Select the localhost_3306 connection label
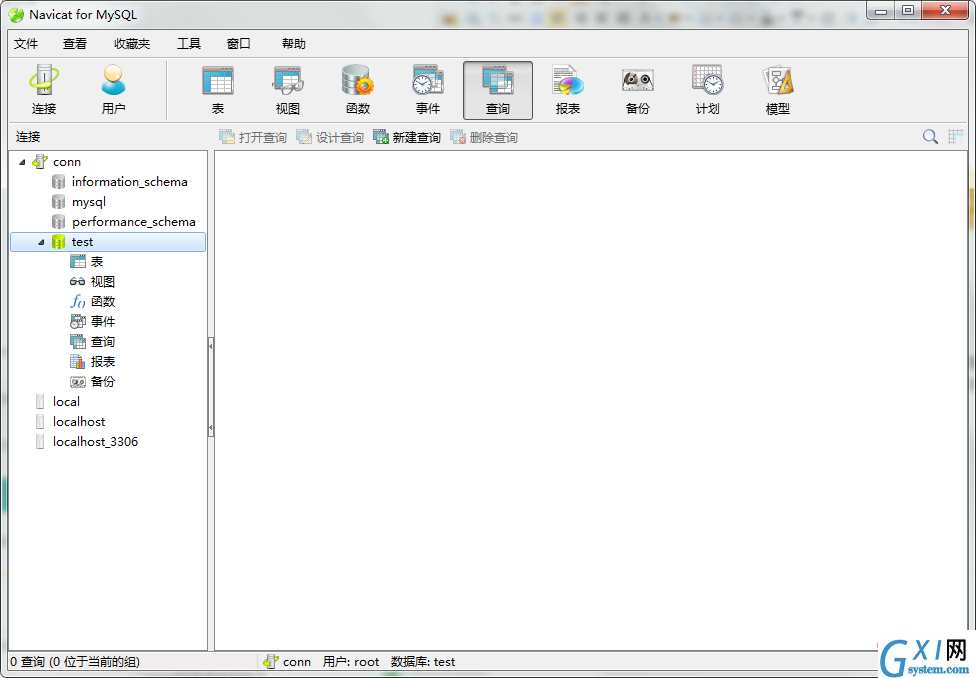This screenshot has height=678, width=976. [x=95, y=441]
